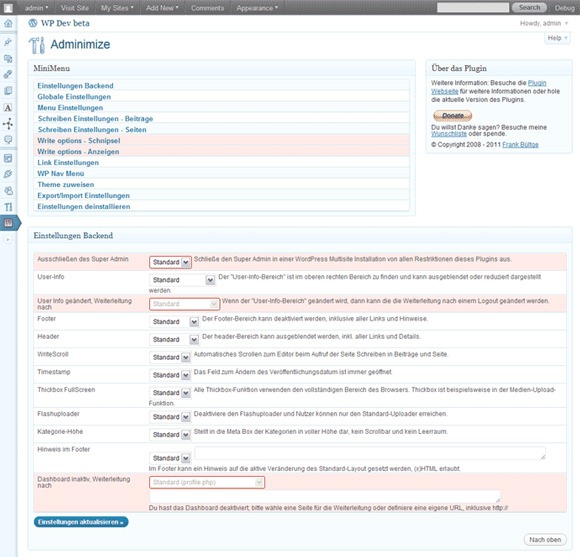The width and height of the screenshot is (580, 557).
Task: Click Einstellungen aktualisieren button
Action: pyautogui.click(x=81, y=522)
